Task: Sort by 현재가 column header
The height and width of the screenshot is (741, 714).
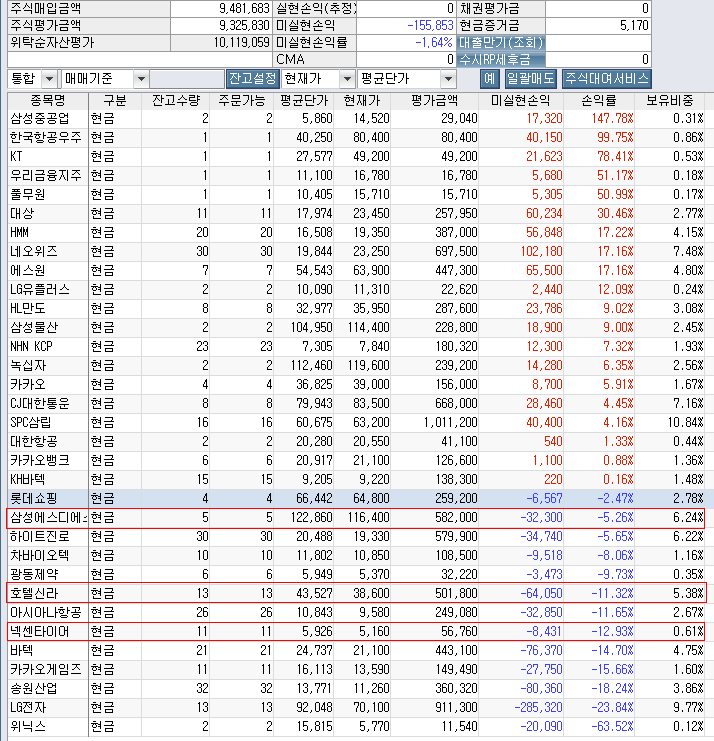Action: pyautogui.click(x=362, y=101)
